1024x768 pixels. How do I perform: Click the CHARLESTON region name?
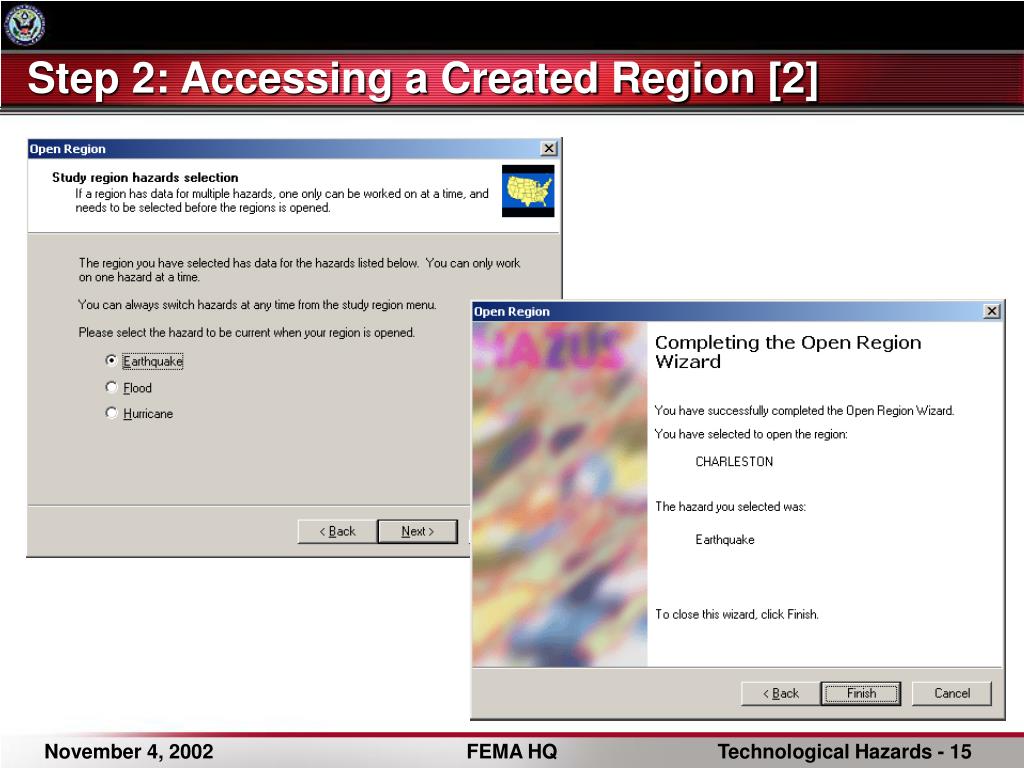[x=734, y=462]
